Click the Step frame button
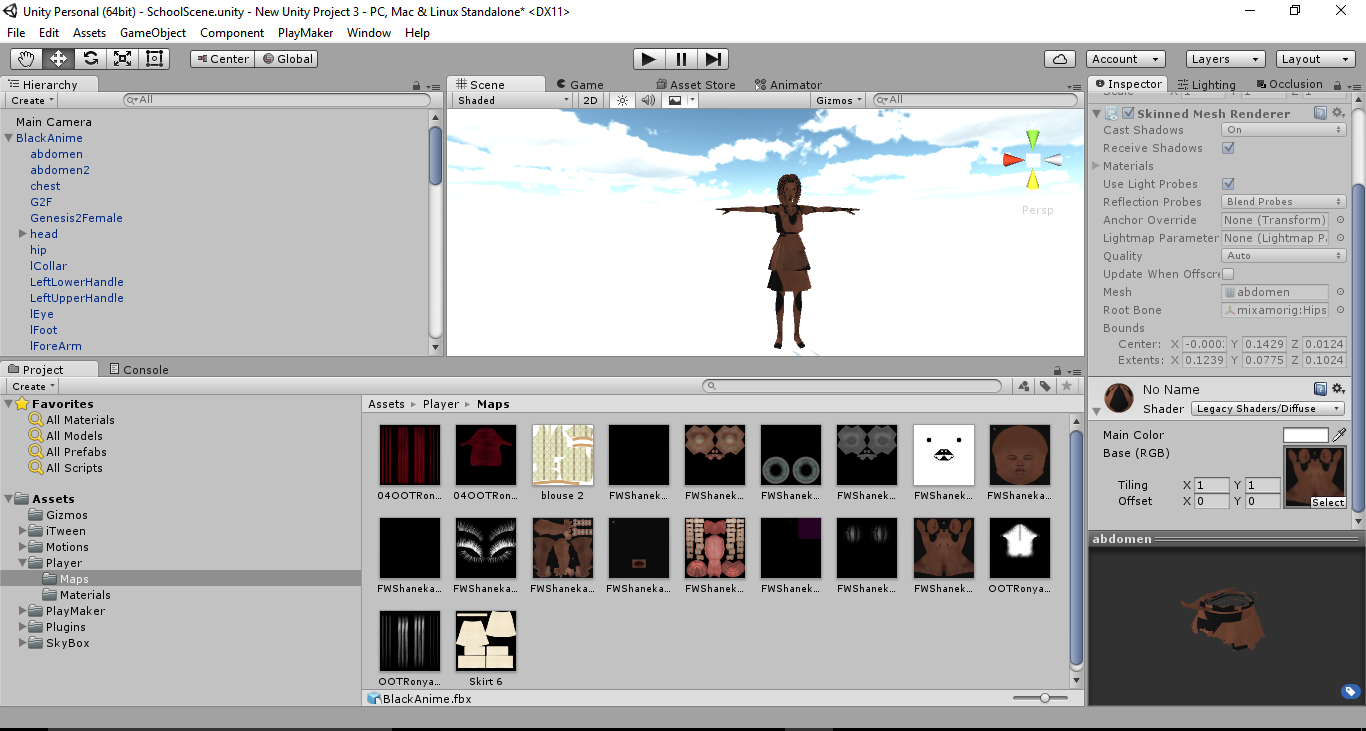 click(x=713, y=59)
